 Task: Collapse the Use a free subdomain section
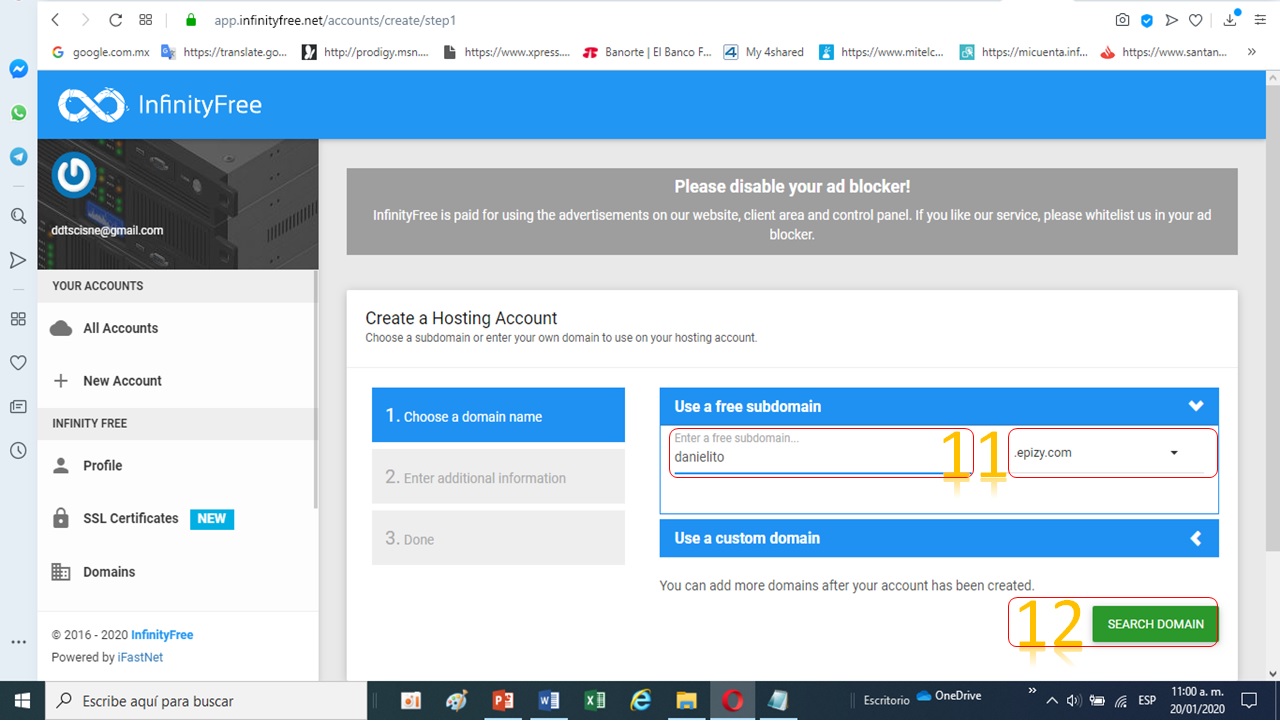1195,406
